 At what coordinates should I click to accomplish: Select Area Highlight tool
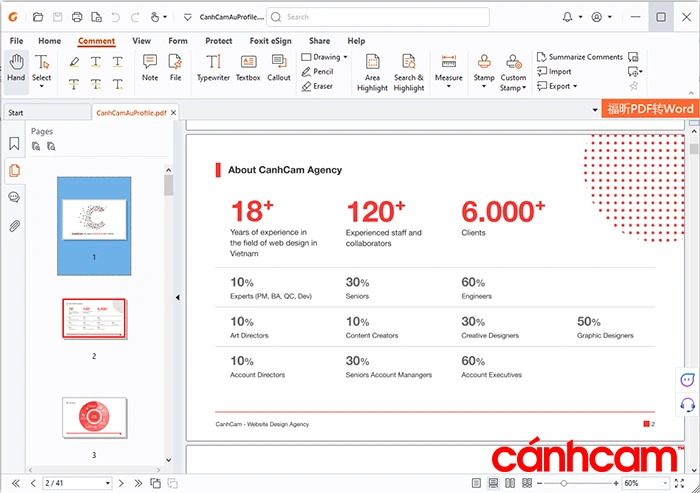[372, 73]
